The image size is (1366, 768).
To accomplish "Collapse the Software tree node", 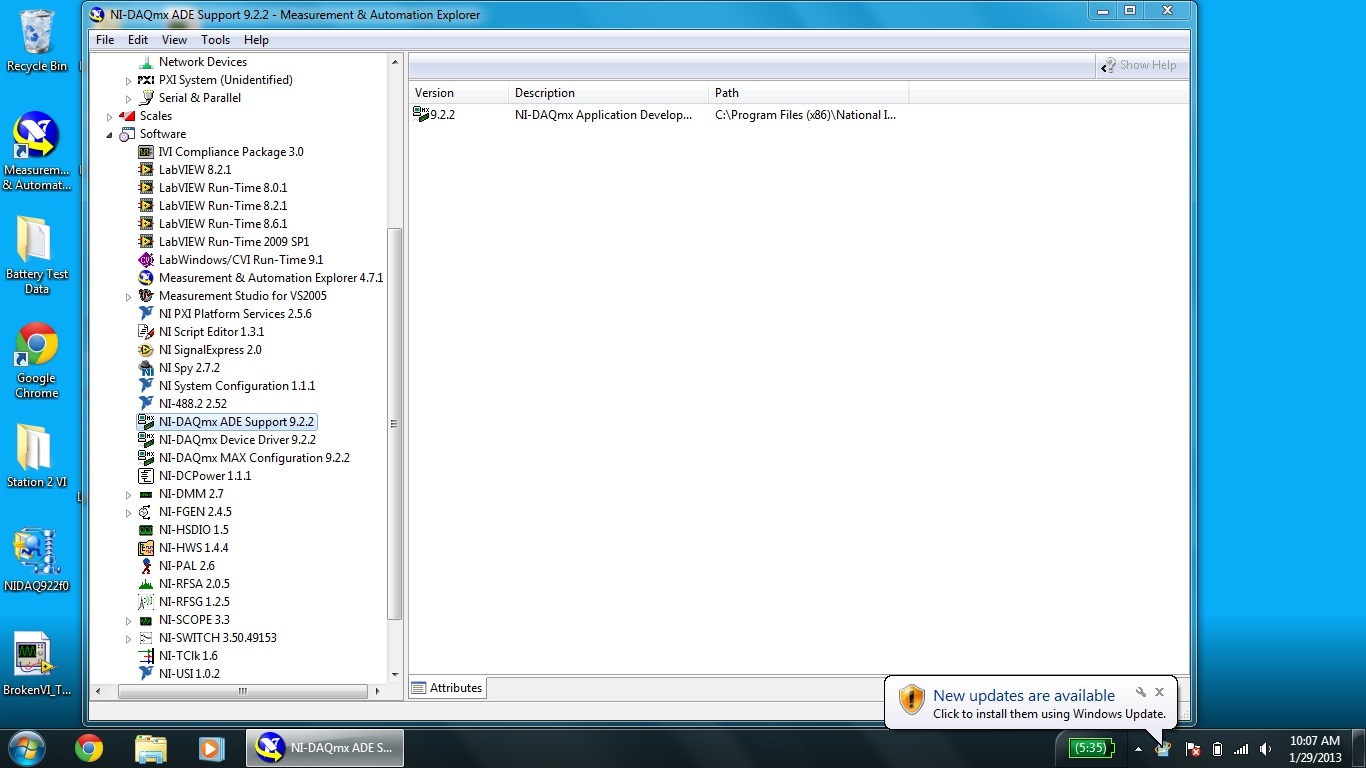I will point(109,134).
